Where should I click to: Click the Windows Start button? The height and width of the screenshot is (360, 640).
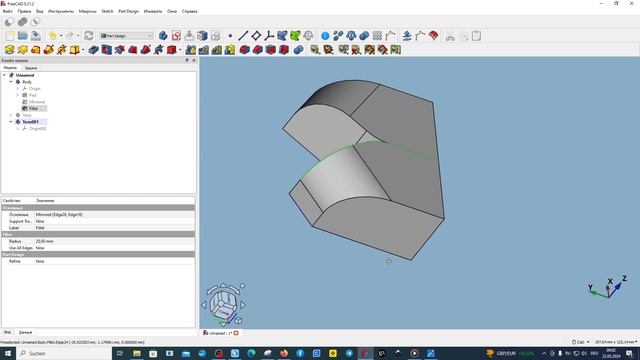tap(8, 353)
